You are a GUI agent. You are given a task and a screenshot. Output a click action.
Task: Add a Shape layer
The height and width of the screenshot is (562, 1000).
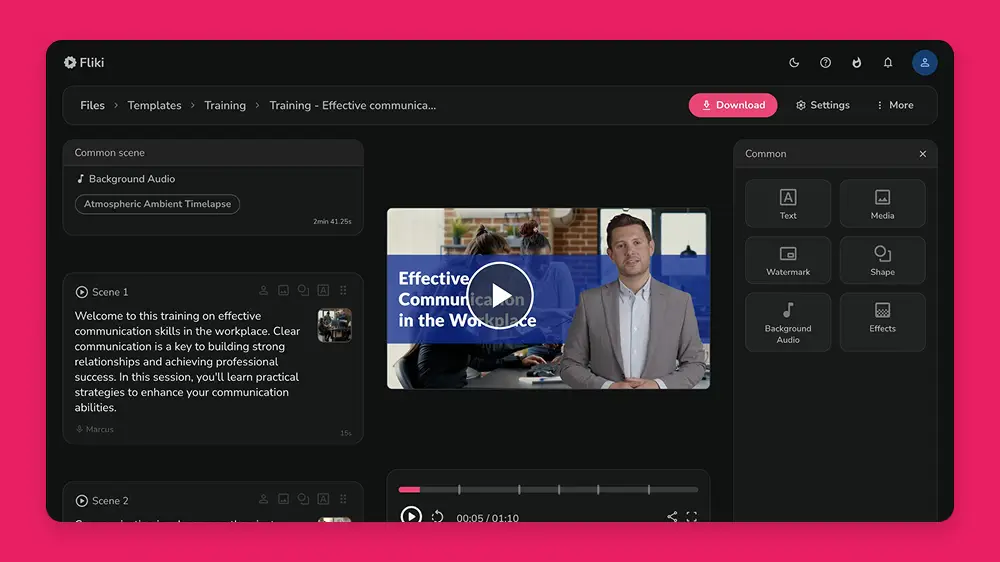point(882,260)
